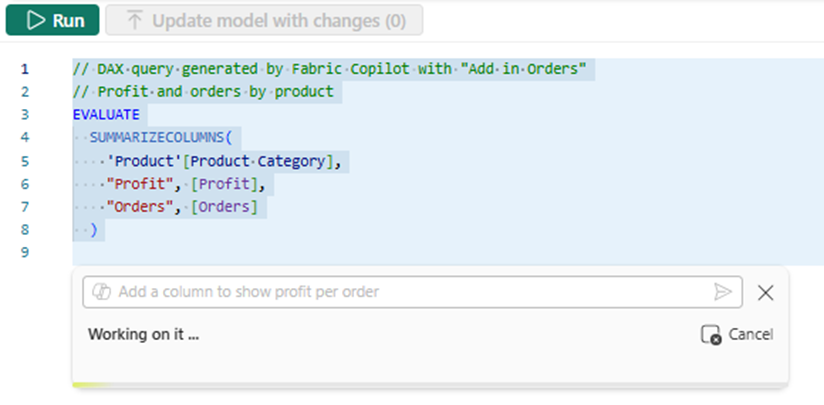Click line number 1 in gutter
Viewport: 824px width, 405px height.
25,69
